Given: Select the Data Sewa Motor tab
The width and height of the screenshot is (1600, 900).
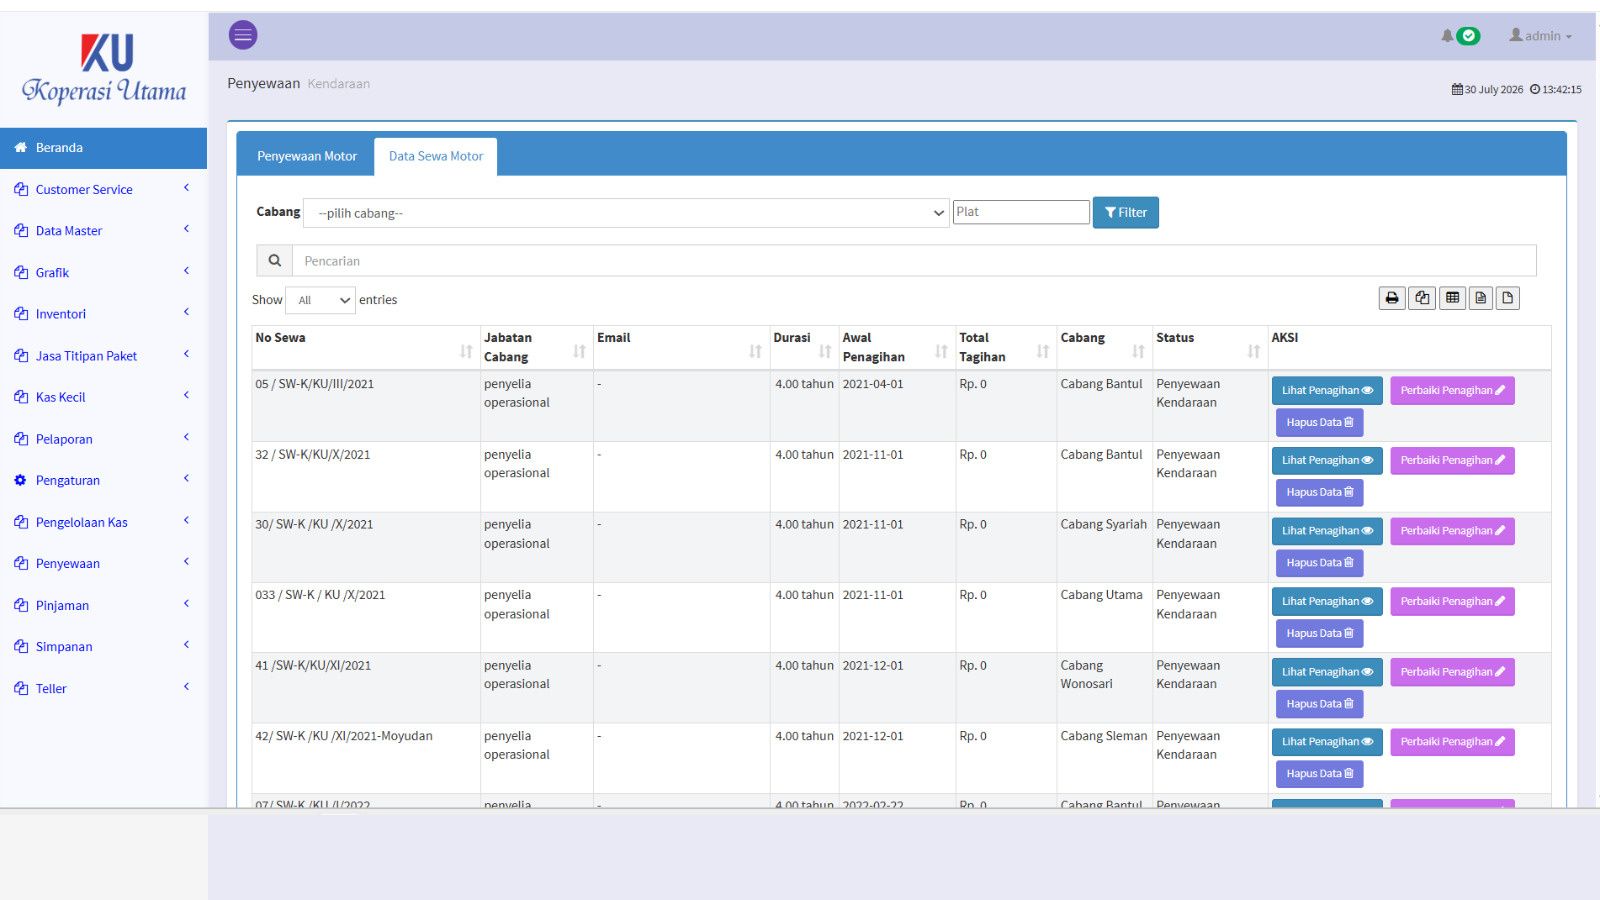Looking at the screenshot, I should tap(436, 156).
